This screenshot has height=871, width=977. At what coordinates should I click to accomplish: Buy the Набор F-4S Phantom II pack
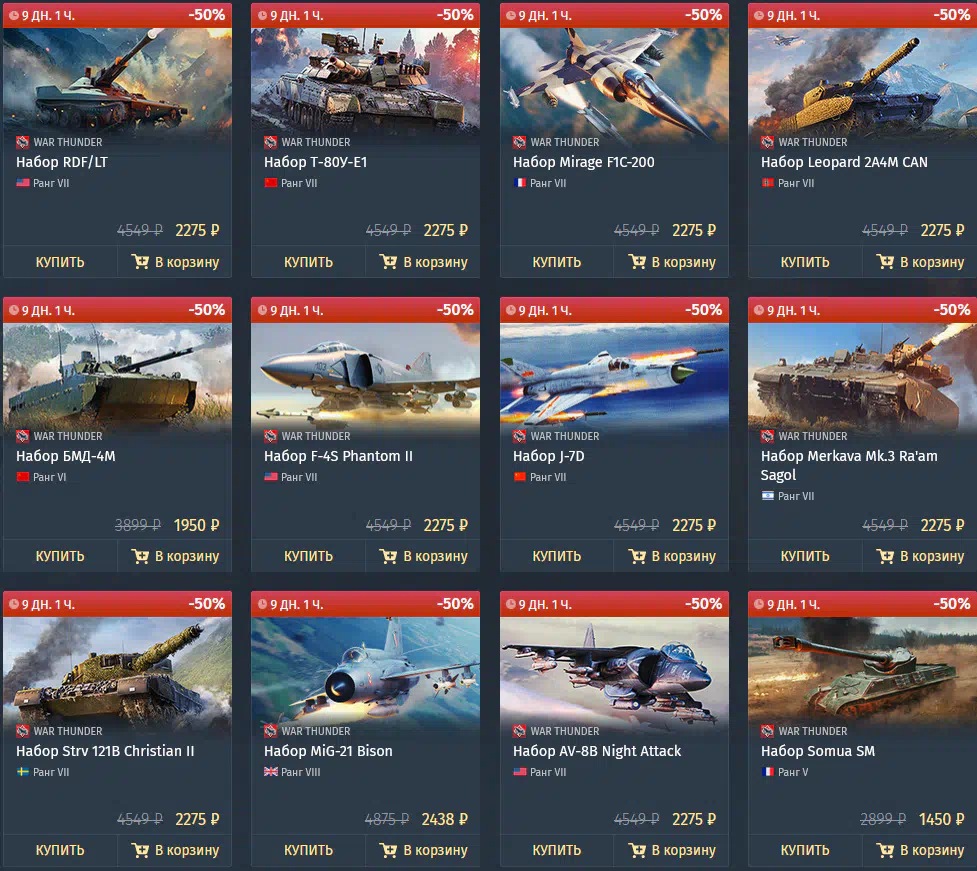coord(308,556)
